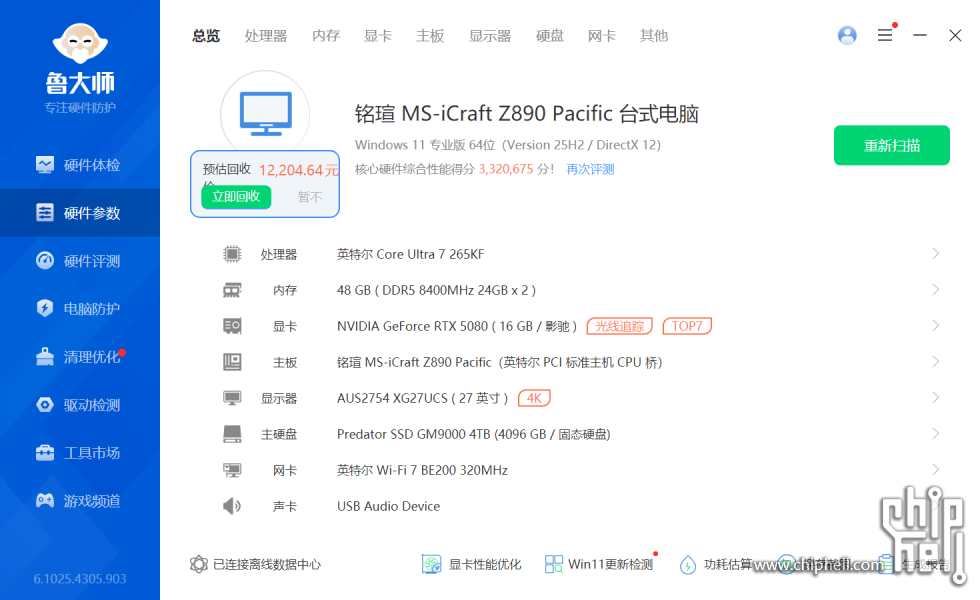Switch to the 显示器 tab
This screenshot has height=600, width=980.
click(x=490, y=36)
